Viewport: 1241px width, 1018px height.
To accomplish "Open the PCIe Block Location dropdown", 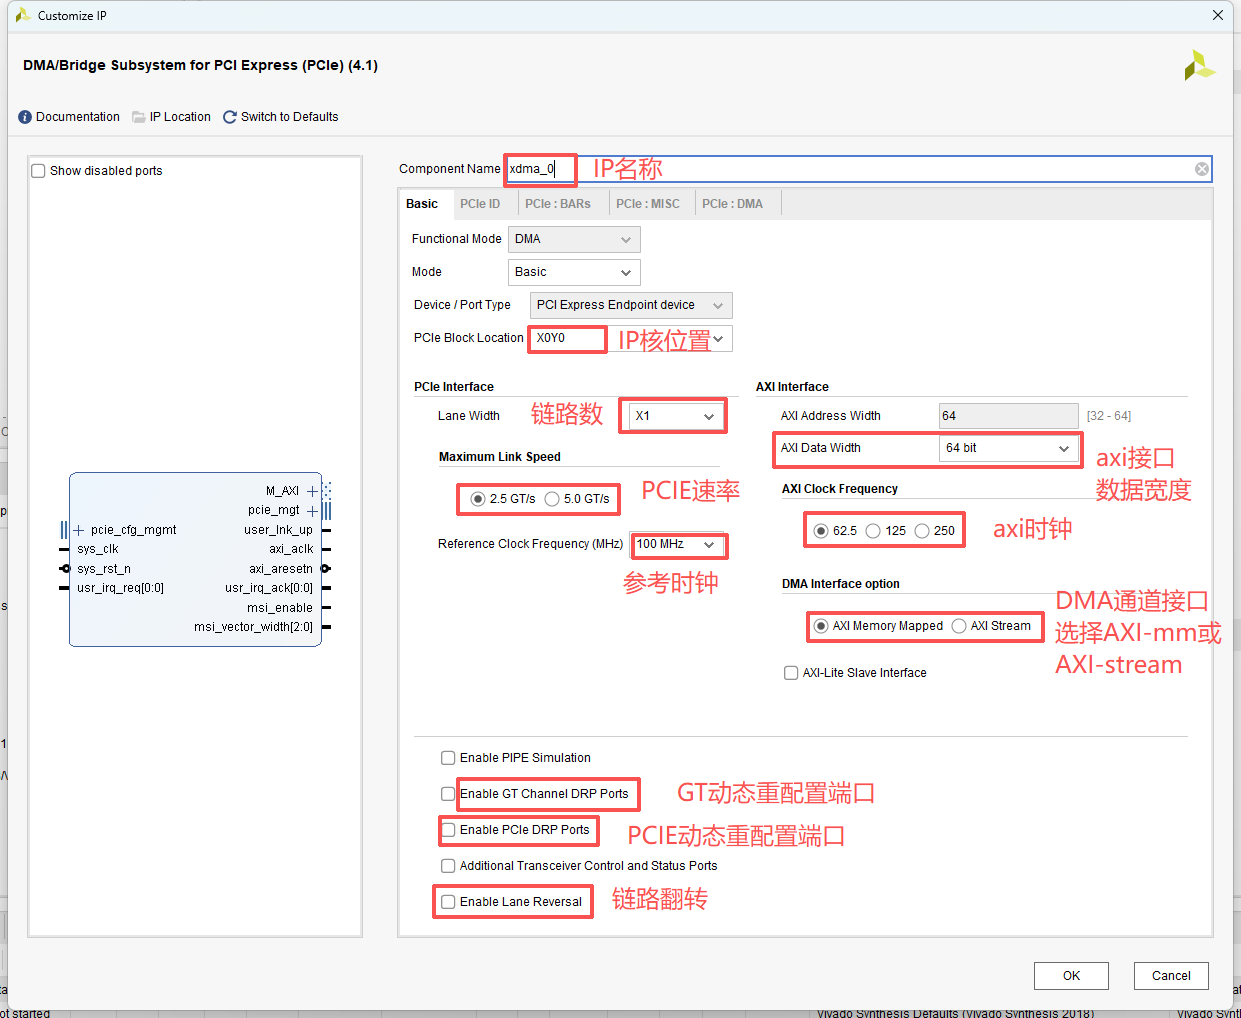I will 631,338.
